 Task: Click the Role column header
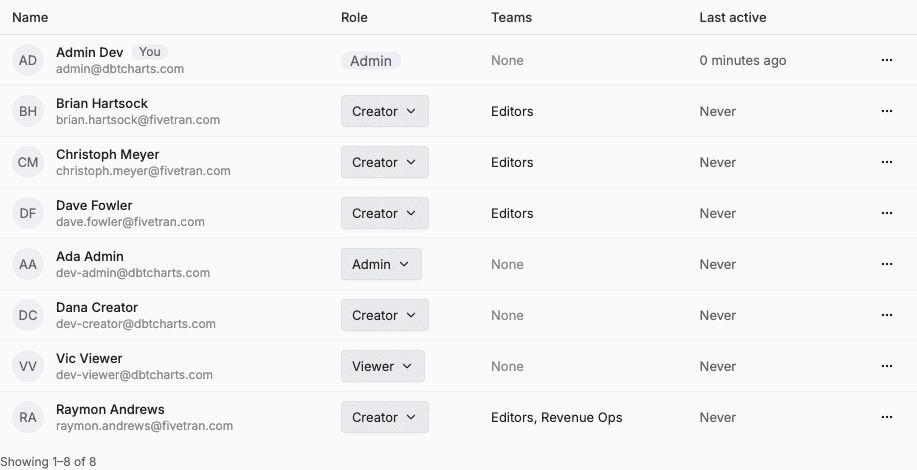pyautogui.click(x=354, y=18)
